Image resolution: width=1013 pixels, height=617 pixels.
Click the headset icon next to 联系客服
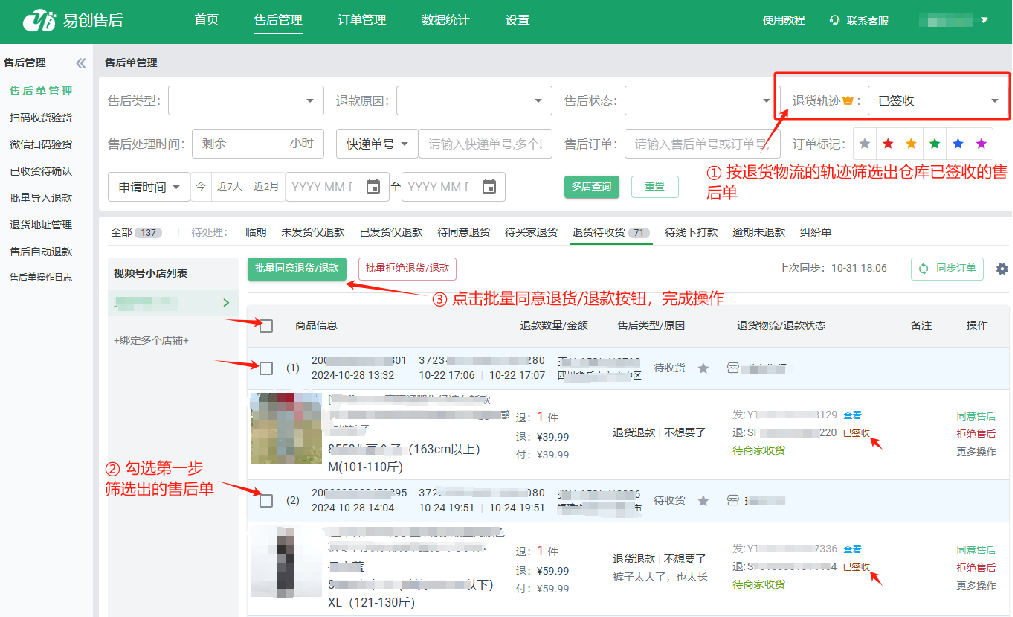[834, 20]
